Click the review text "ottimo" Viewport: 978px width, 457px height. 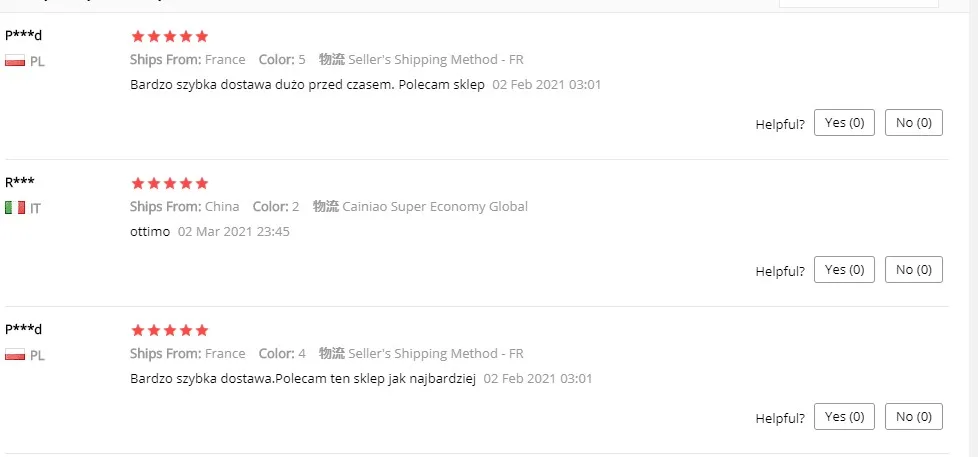point(150,232)
